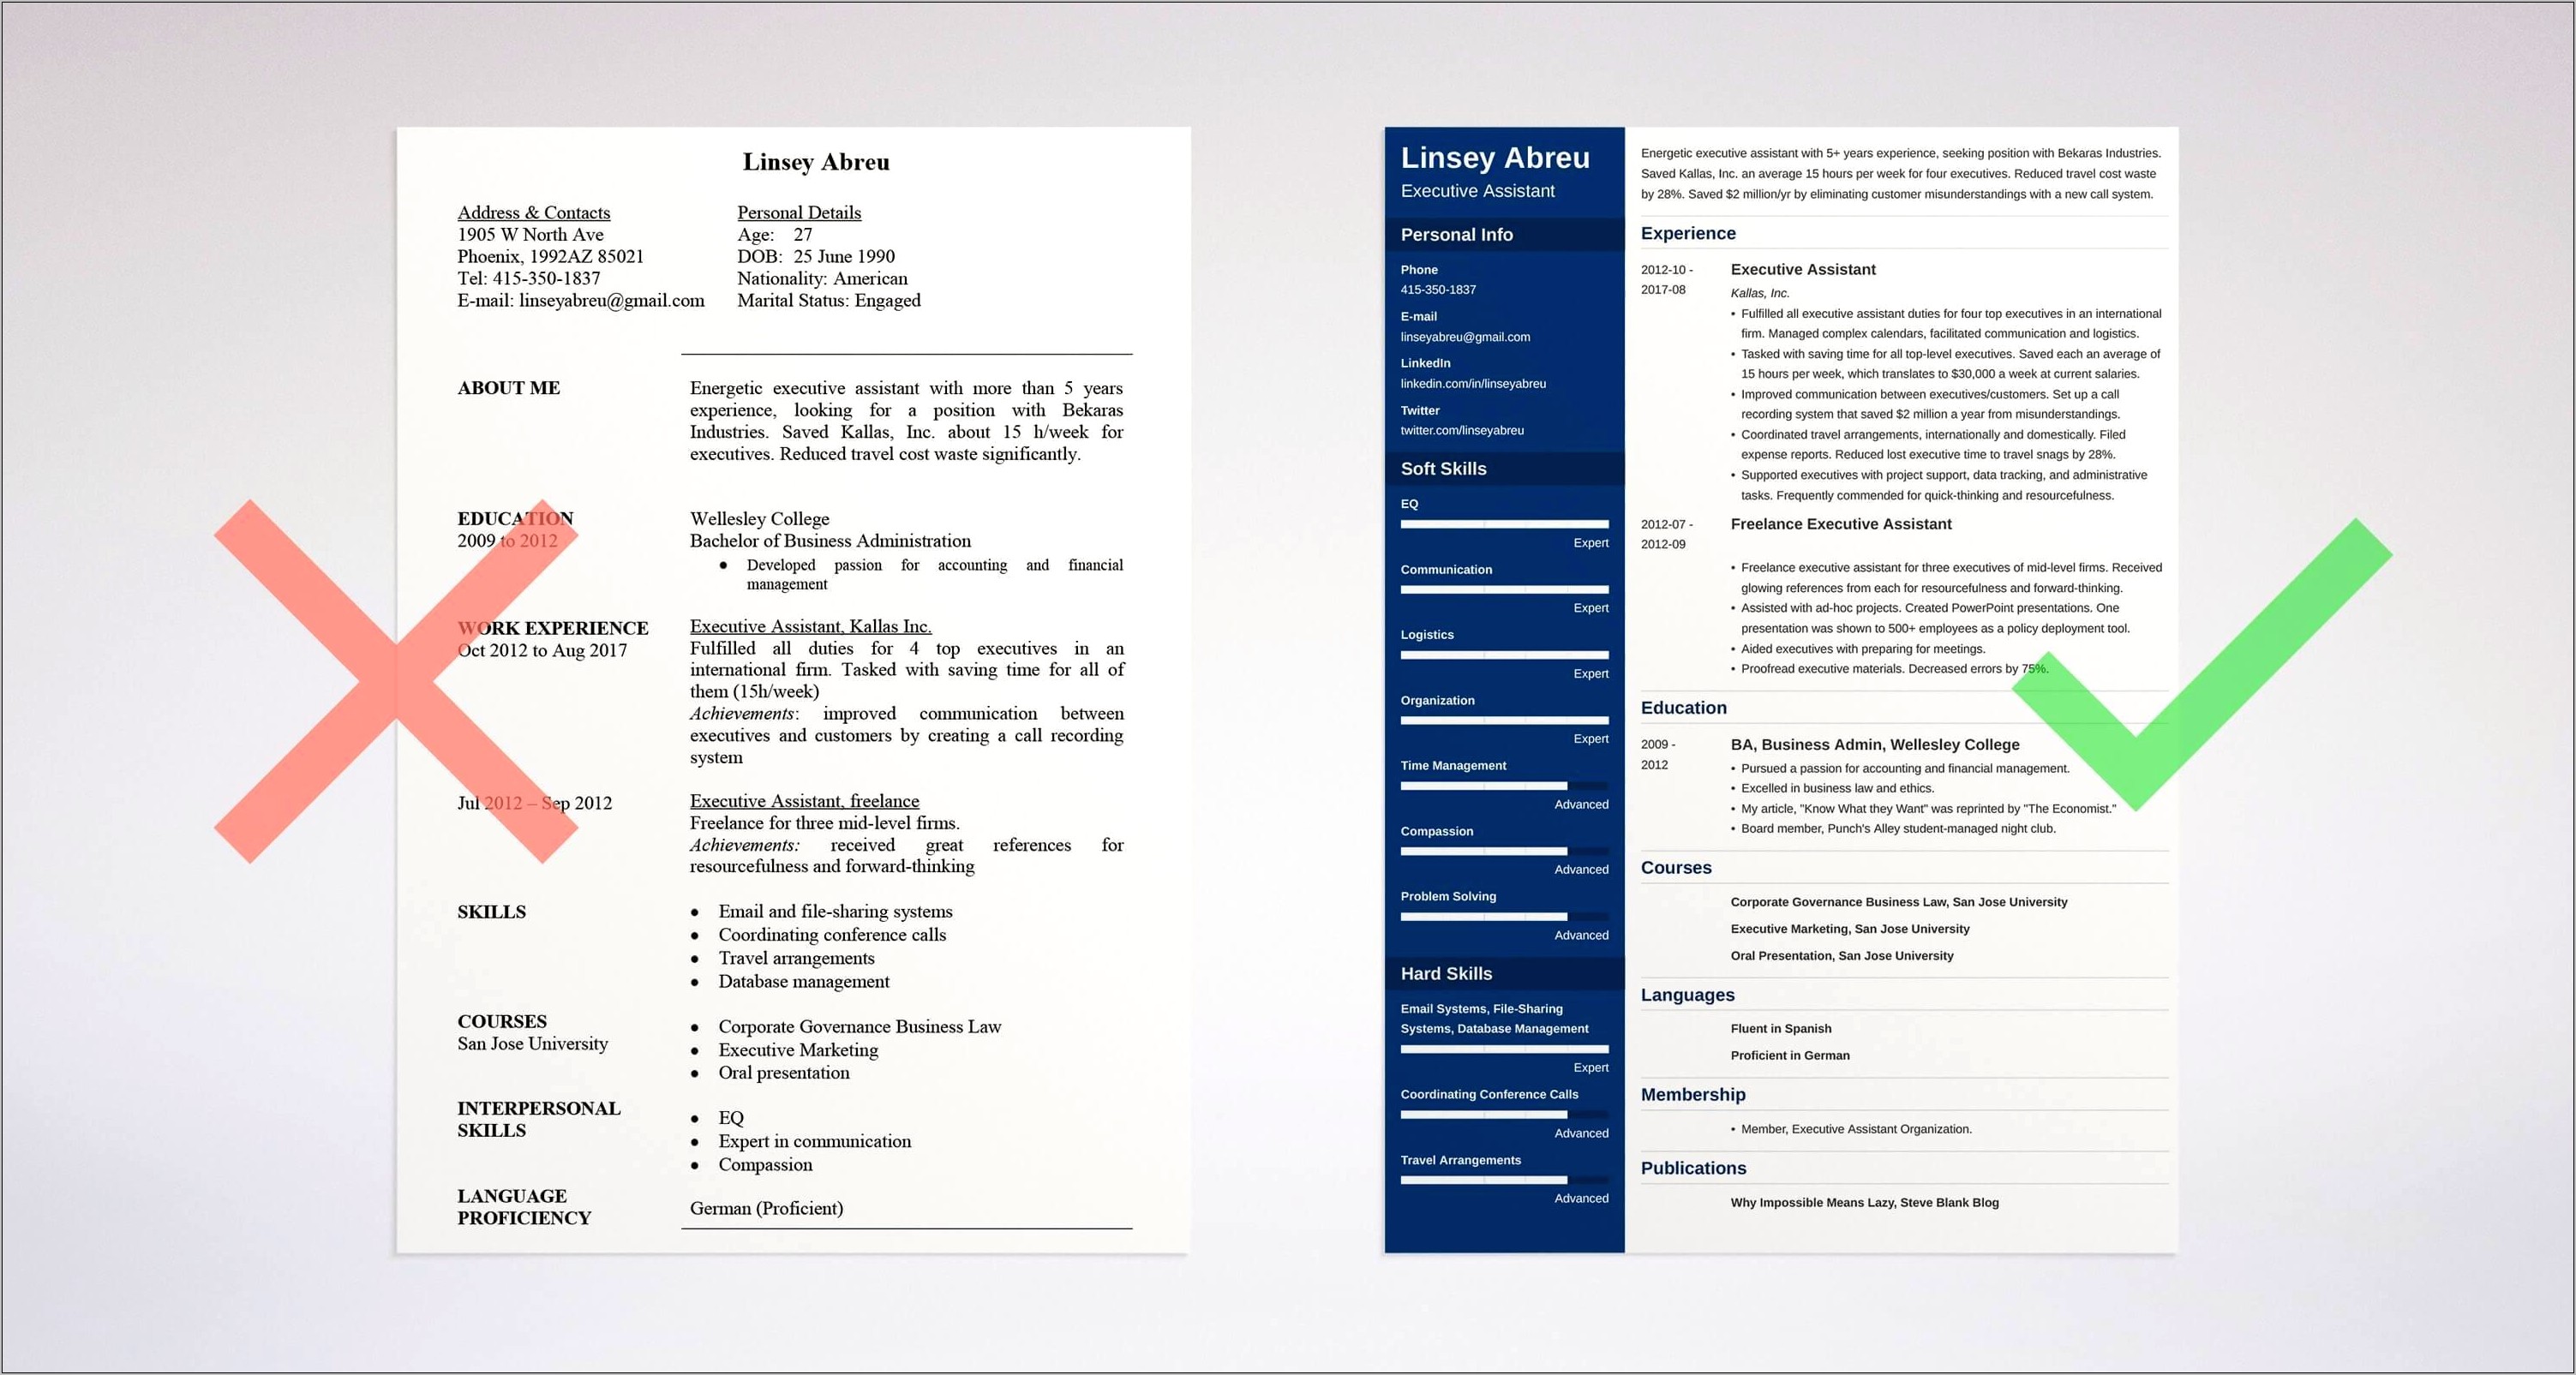Toggle the Organization skill level indicator
2576x1375 pixels.
click(x=1498, y=720)
